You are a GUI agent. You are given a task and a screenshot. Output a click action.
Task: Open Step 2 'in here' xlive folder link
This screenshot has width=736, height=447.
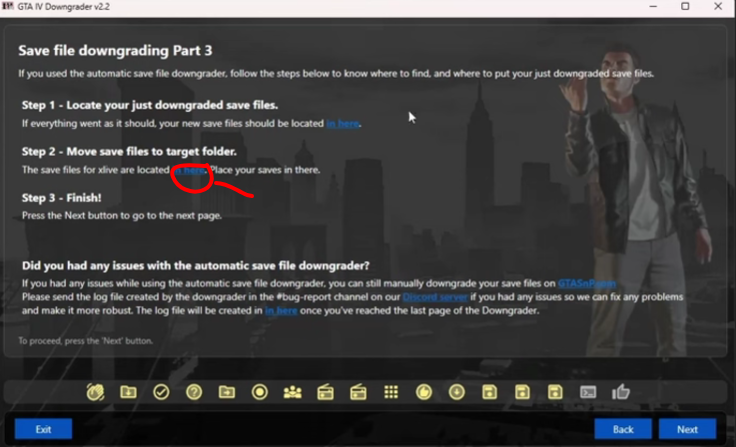[190, 170]
